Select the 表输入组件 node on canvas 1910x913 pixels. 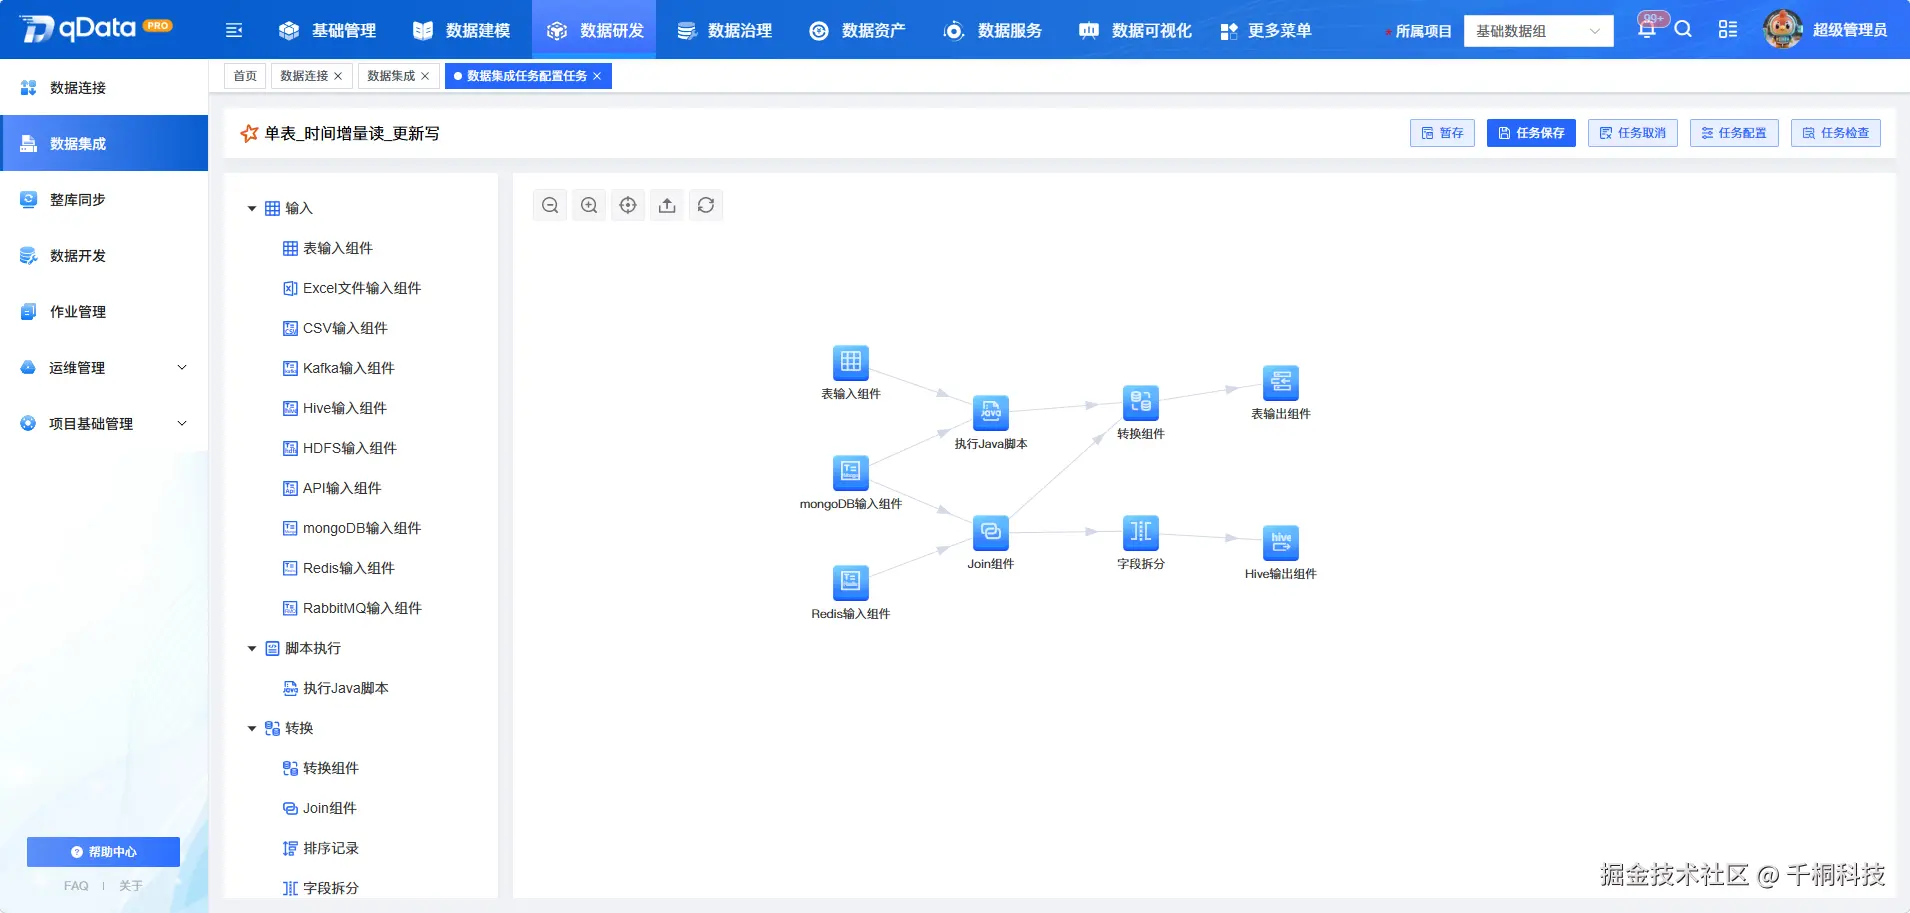[851, 362]
